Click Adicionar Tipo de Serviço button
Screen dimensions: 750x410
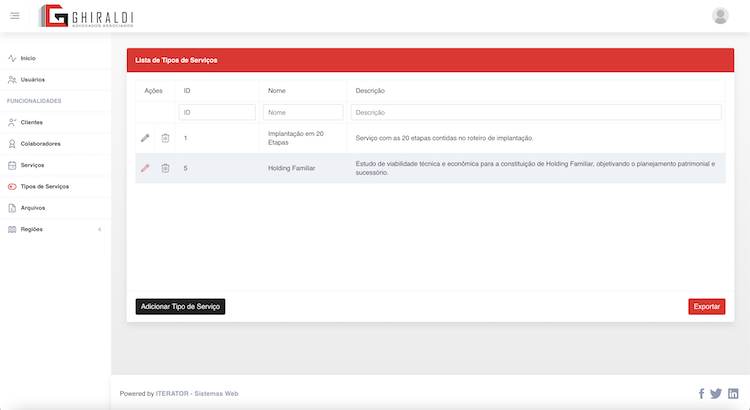point(180,307)
